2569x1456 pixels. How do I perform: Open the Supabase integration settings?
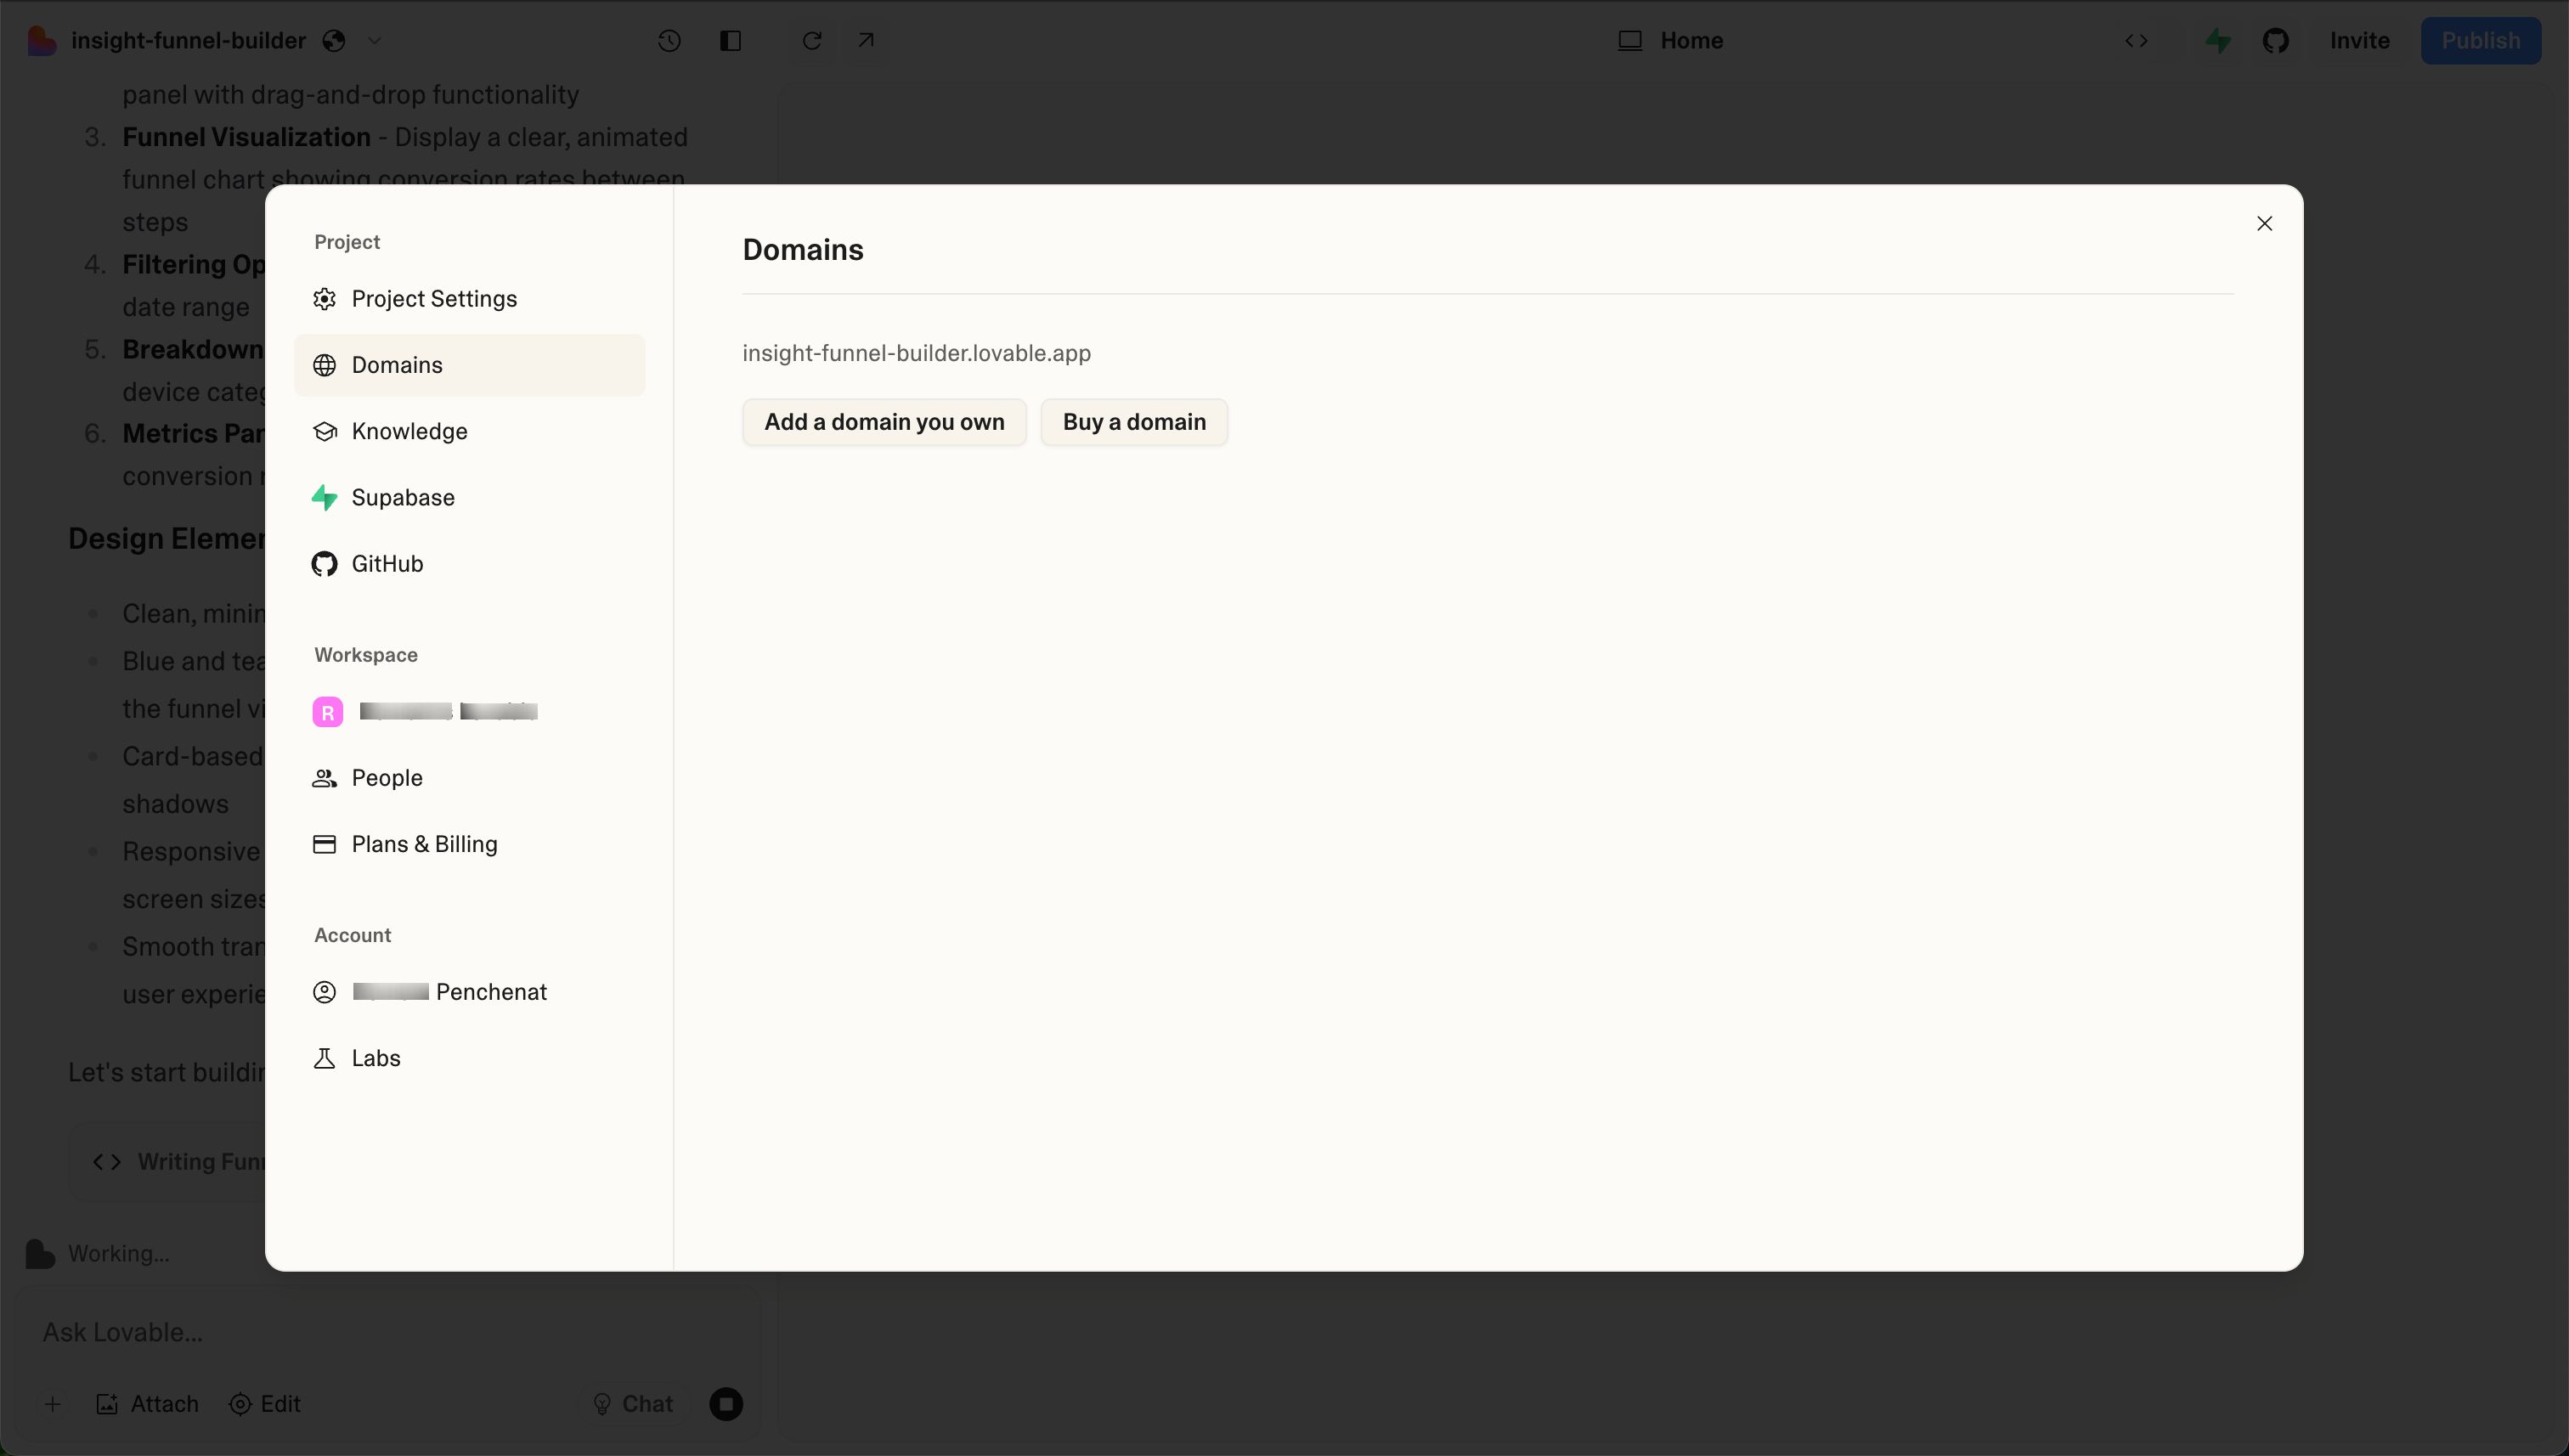pyautogui.click(x=469, y=497)
